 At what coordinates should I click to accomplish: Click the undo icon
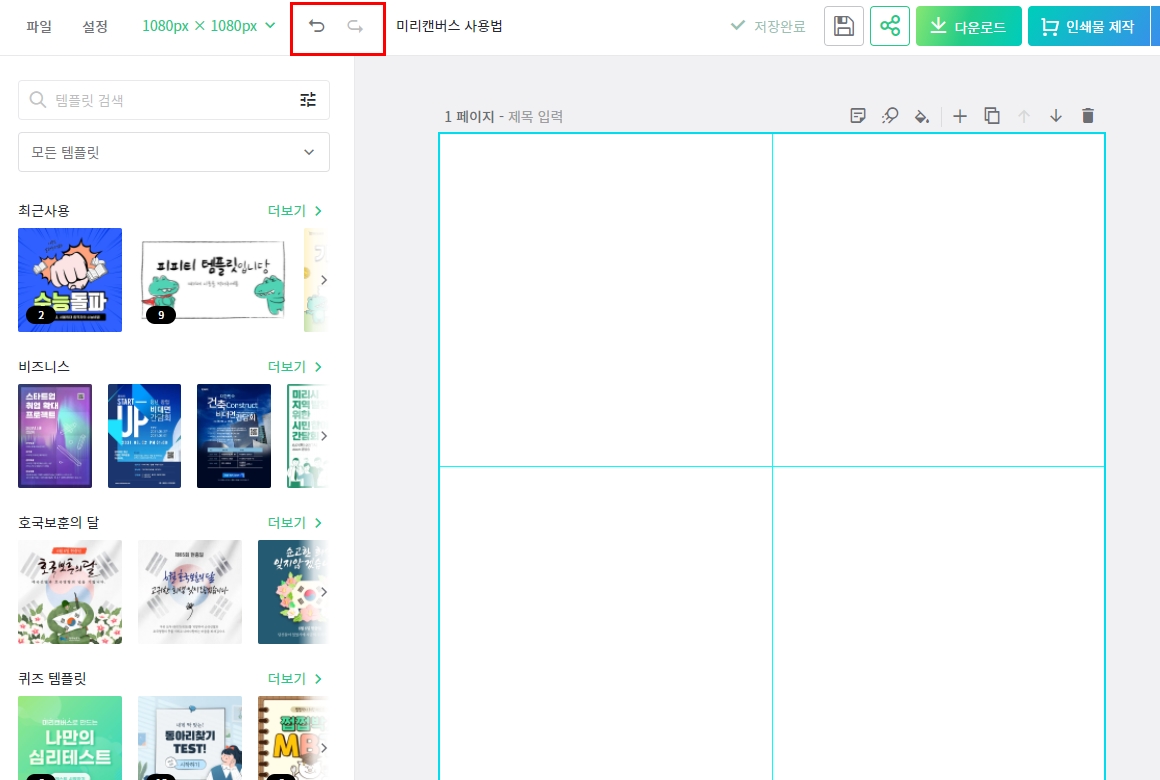(x=317, y=26)
